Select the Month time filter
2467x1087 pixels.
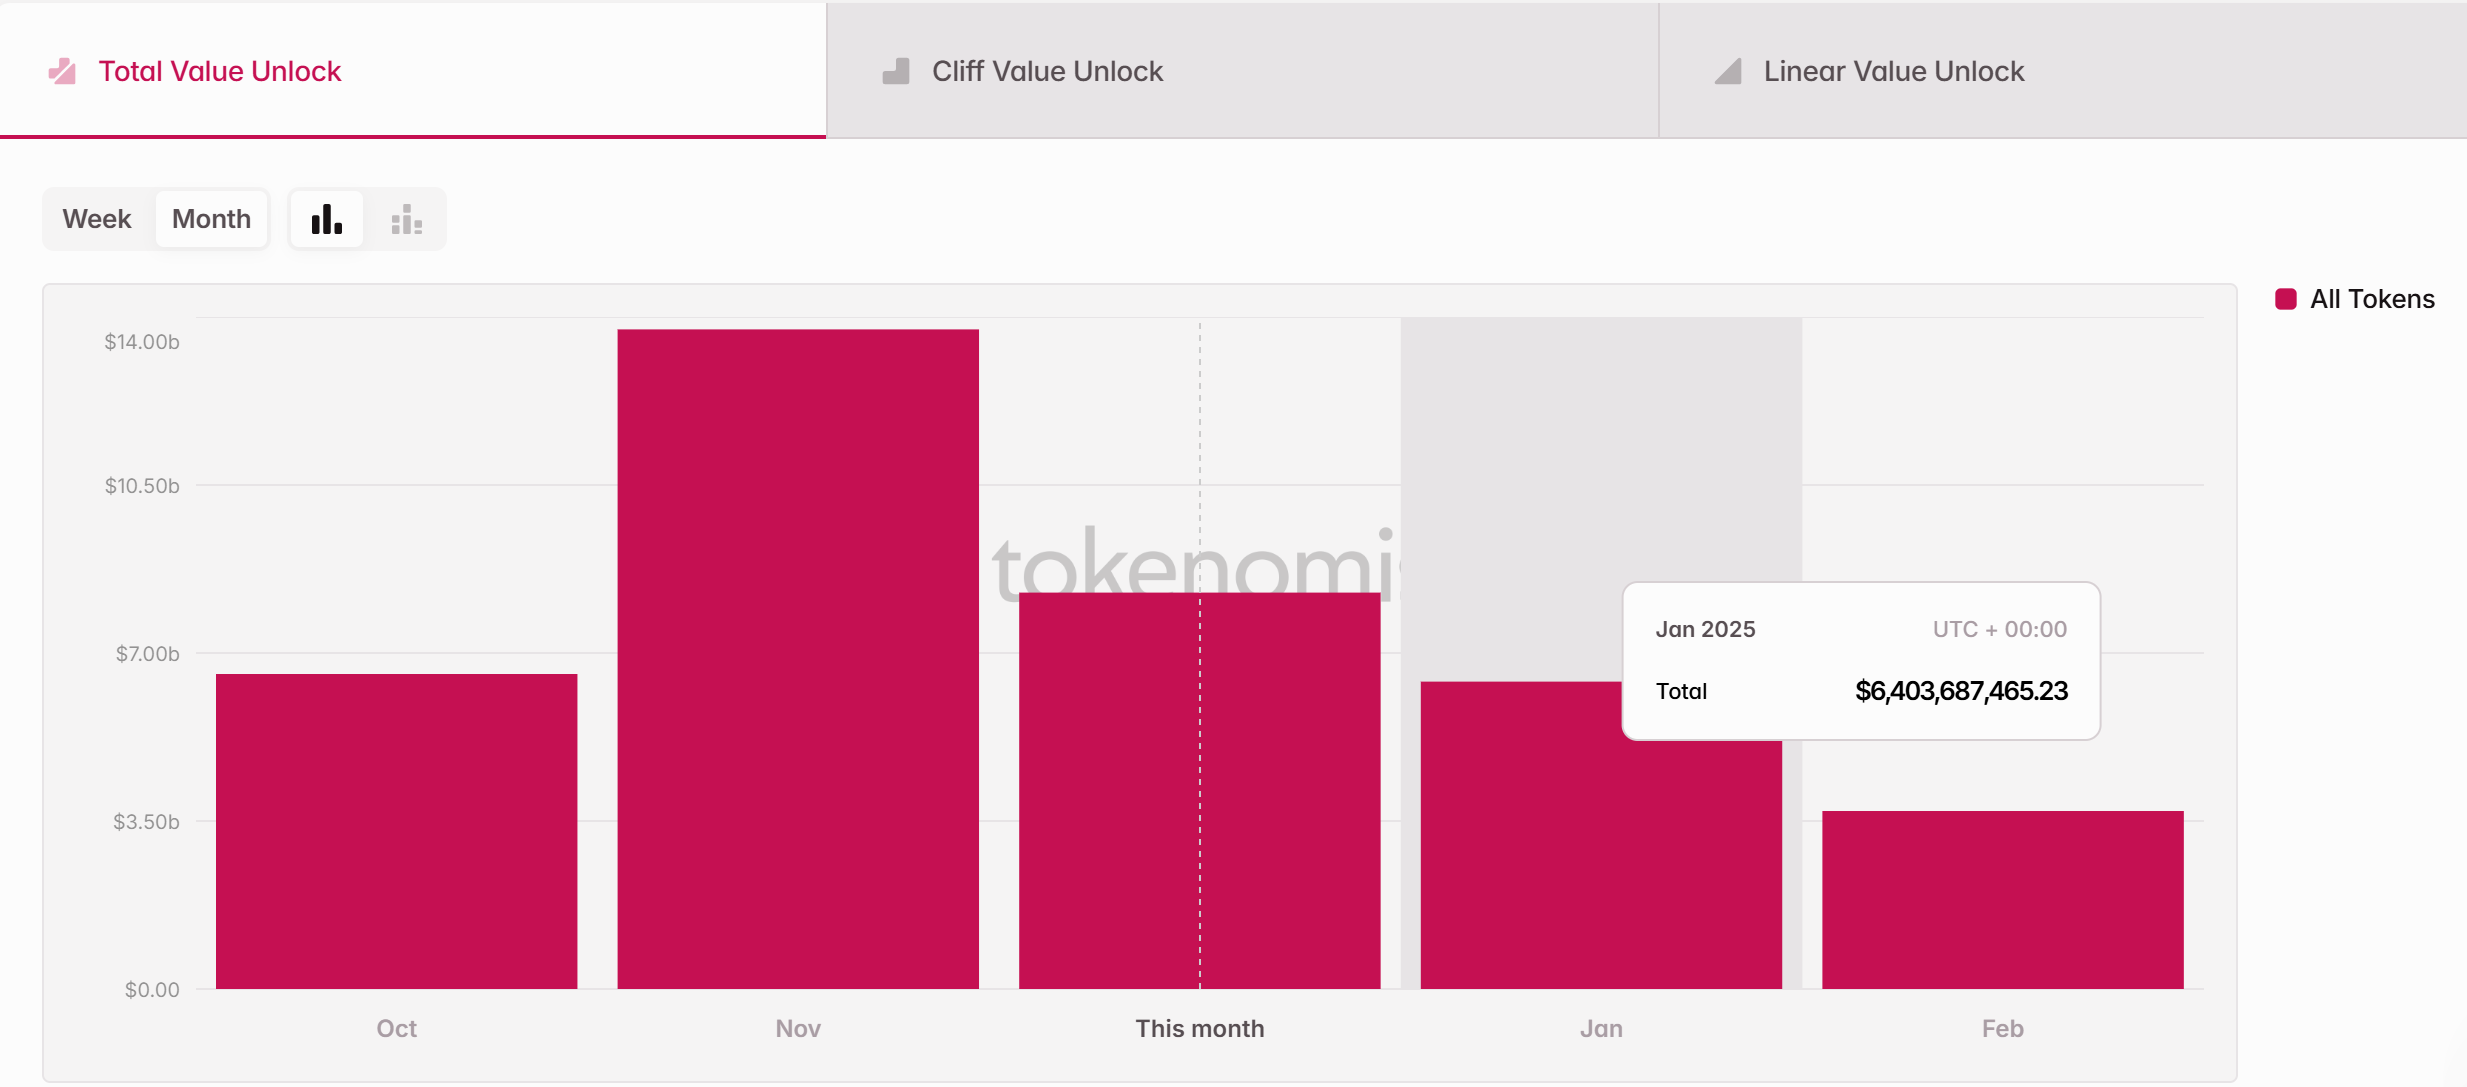[211, 219]
